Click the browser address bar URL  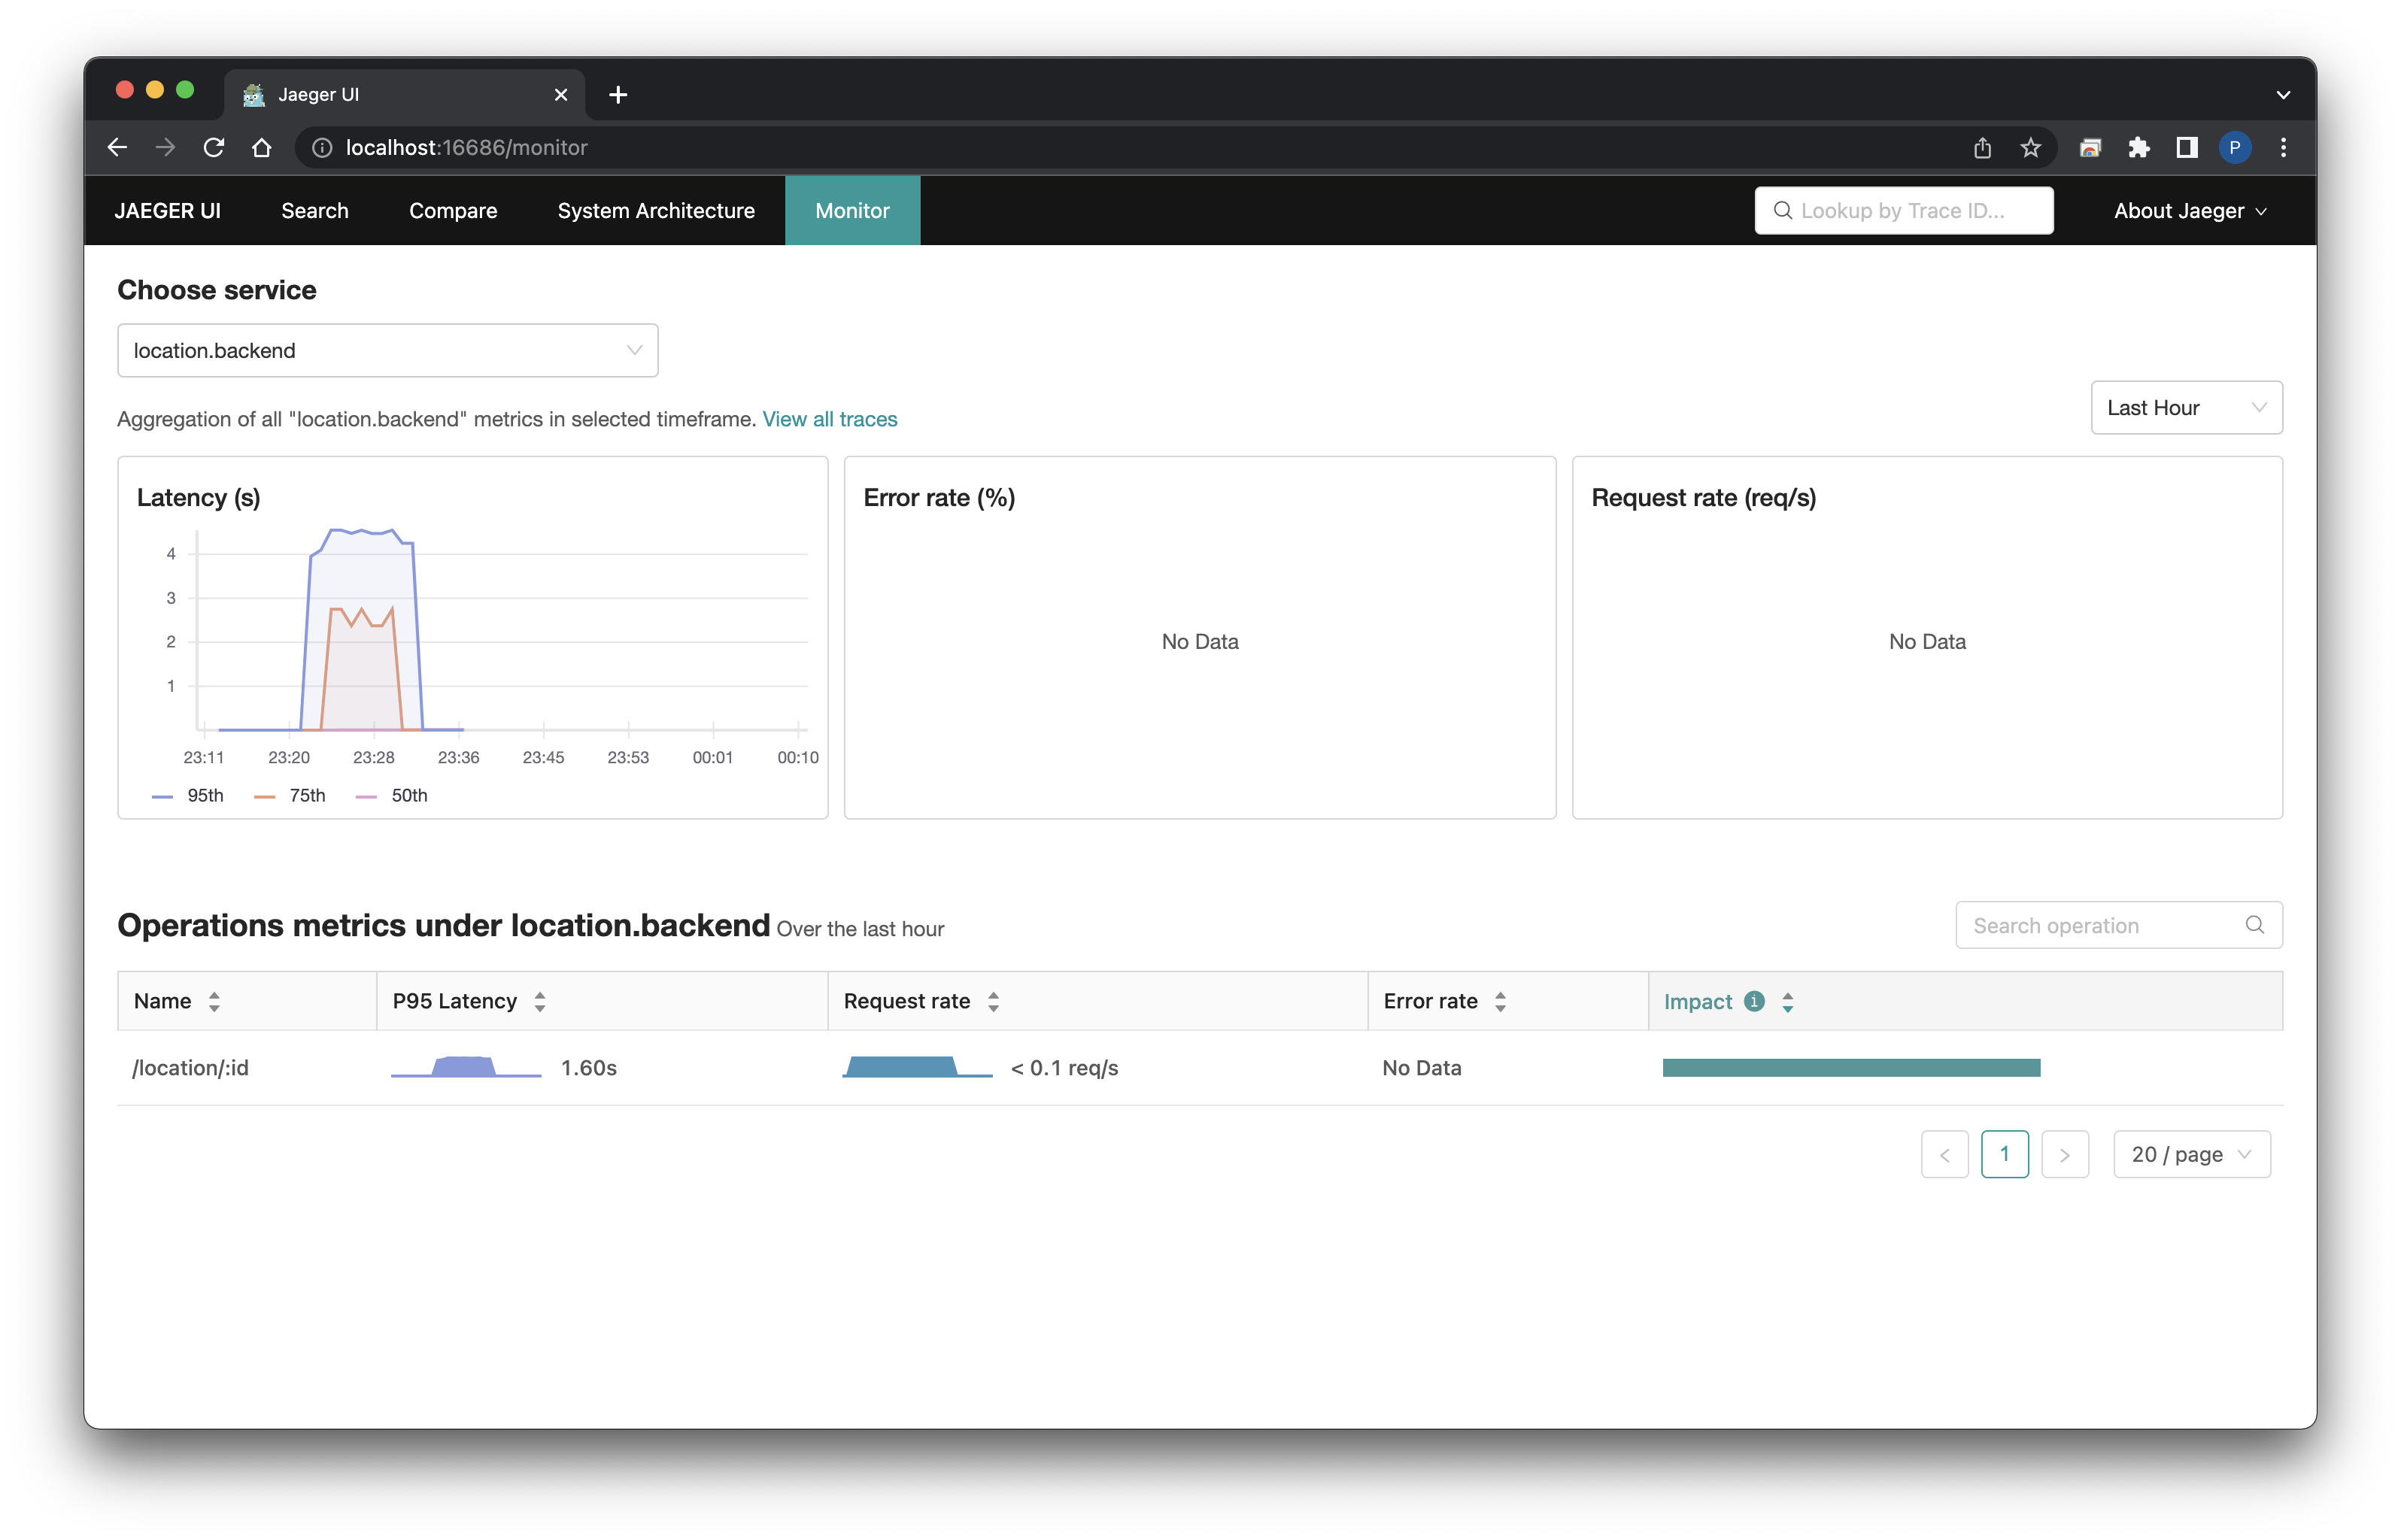(466, 147)
